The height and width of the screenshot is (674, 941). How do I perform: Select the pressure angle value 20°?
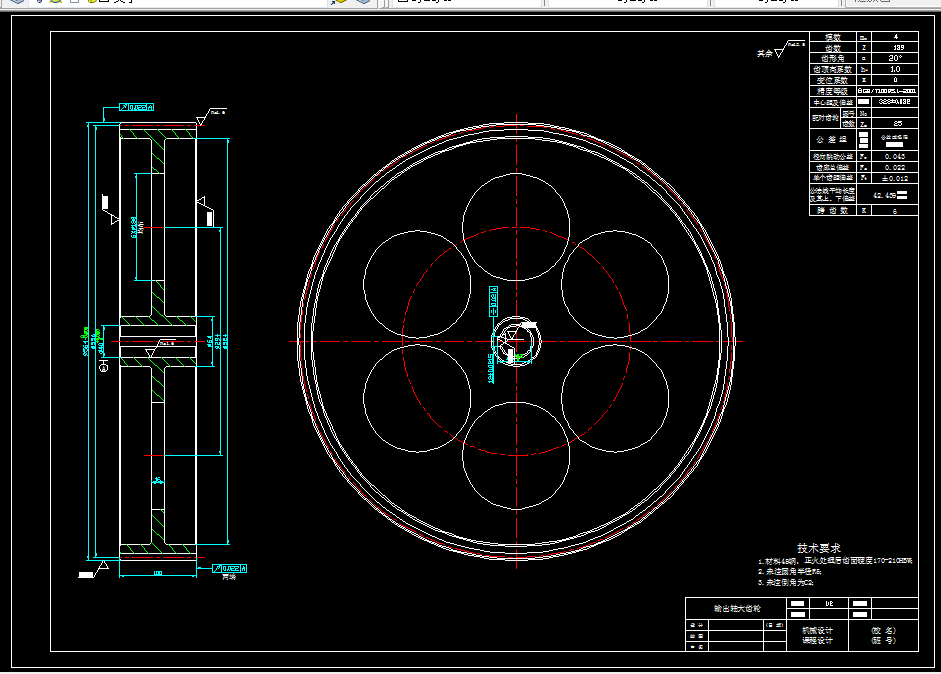[895, 58]
